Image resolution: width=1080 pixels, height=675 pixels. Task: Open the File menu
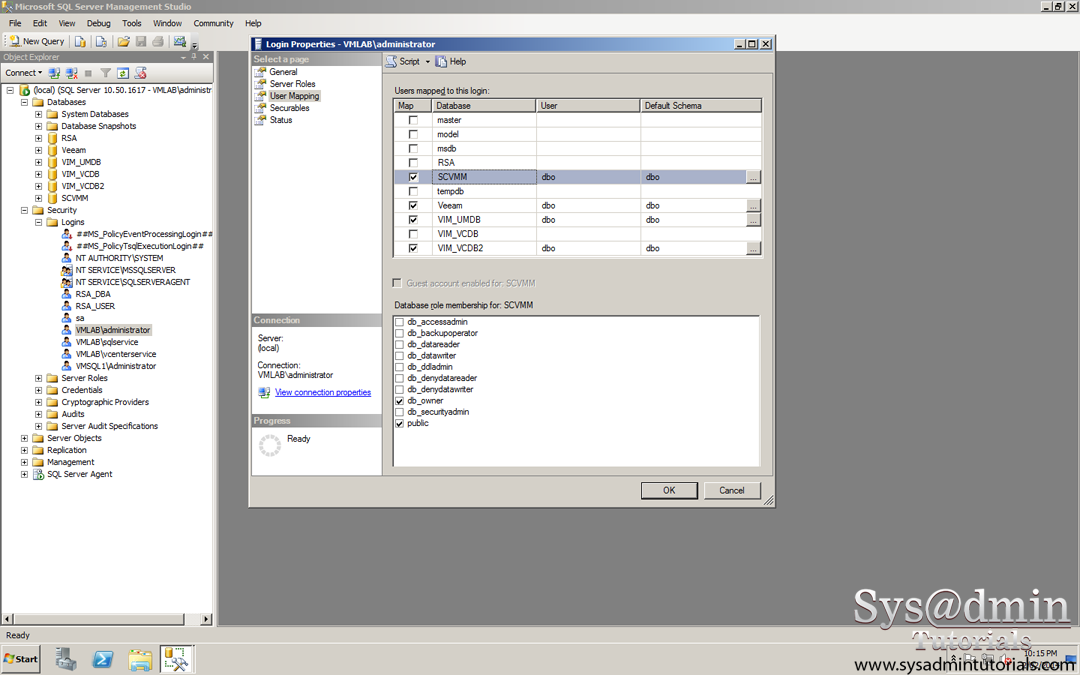[x=15, y=23]
